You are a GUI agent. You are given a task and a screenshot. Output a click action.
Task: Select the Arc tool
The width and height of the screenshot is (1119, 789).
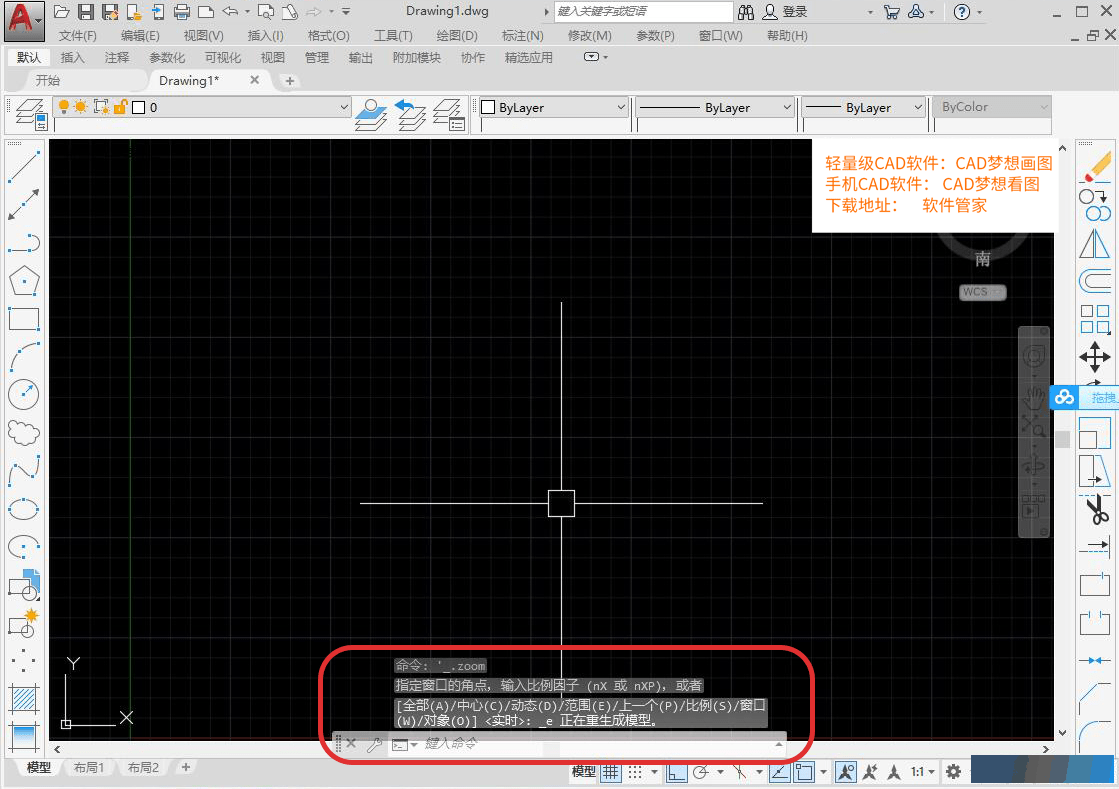click(x=24, y=357)
